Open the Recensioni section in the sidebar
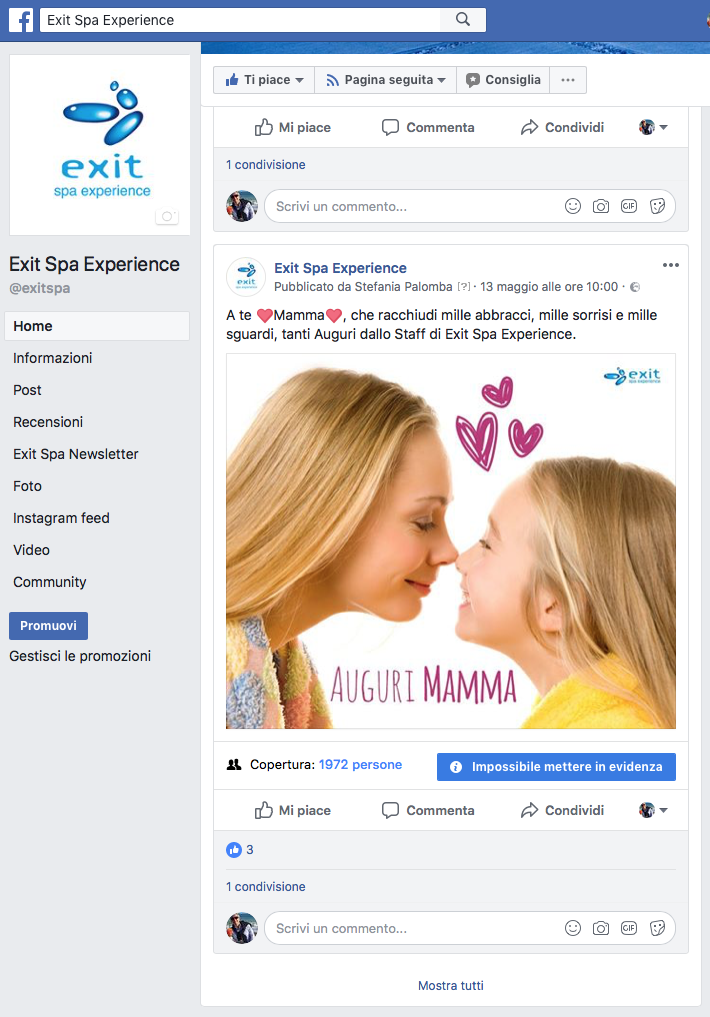The width and height of the screenshot is (710, 1017). [48, 422]
